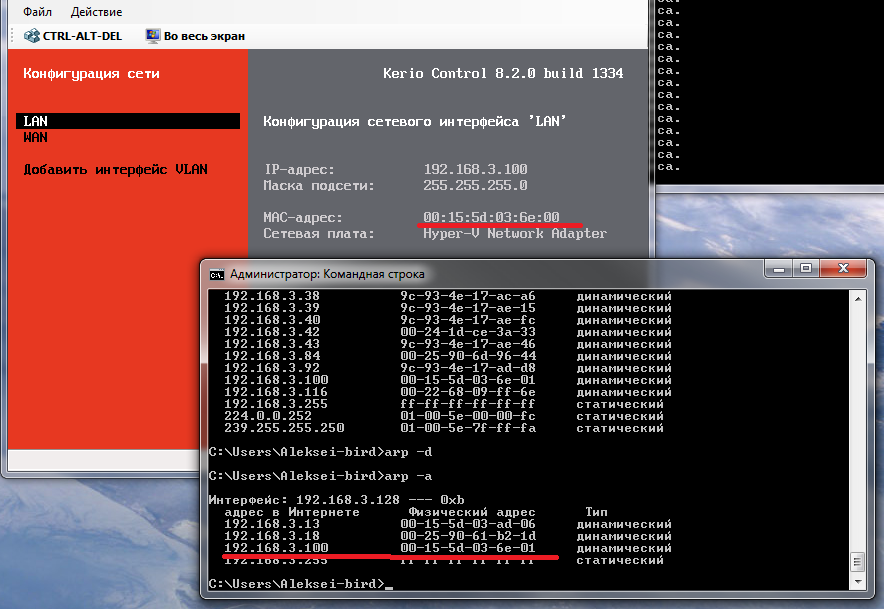The height and width of the screenshot is (609, 884).
Task: Click the Интерфейс: 192.168.3.128 line
Action: (337, 500)
